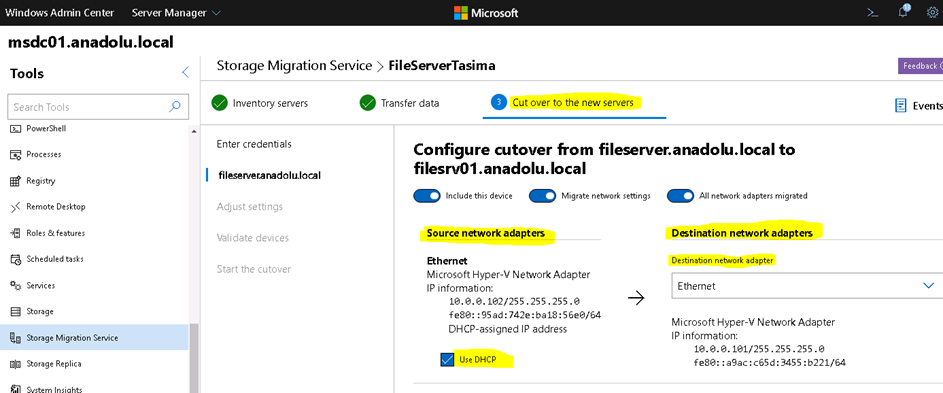Open the PowerShell console icon in header
This screenshot has height=393, width=943.
[872, 12]
